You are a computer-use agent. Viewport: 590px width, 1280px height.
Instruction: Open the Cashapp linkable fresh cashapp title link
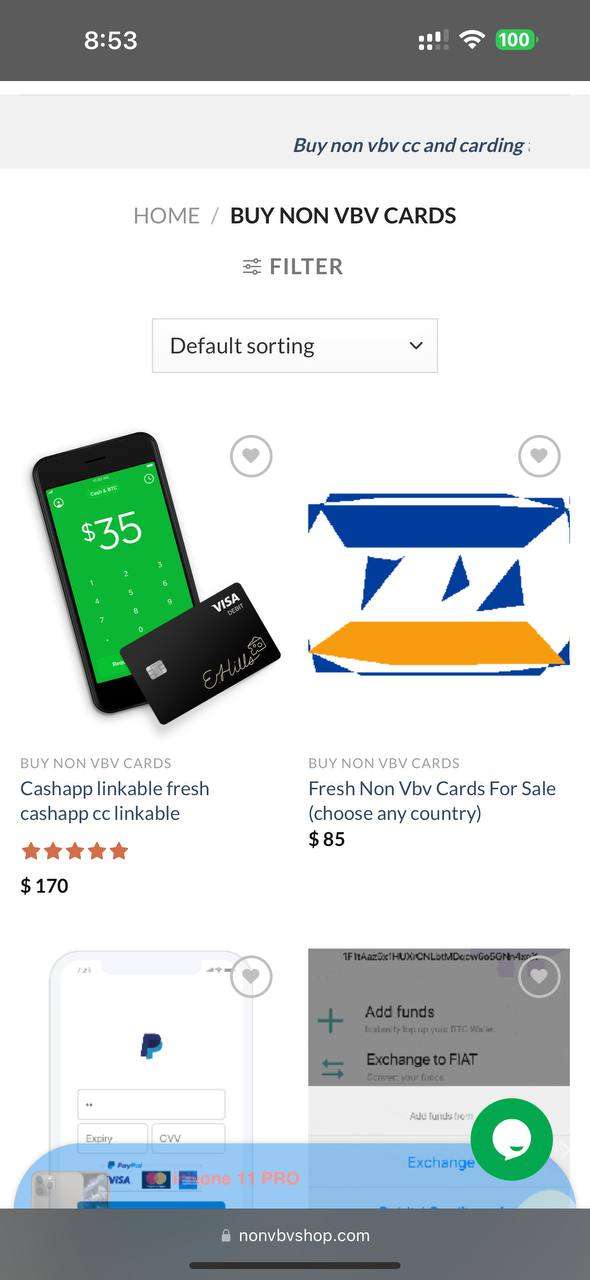115,801
